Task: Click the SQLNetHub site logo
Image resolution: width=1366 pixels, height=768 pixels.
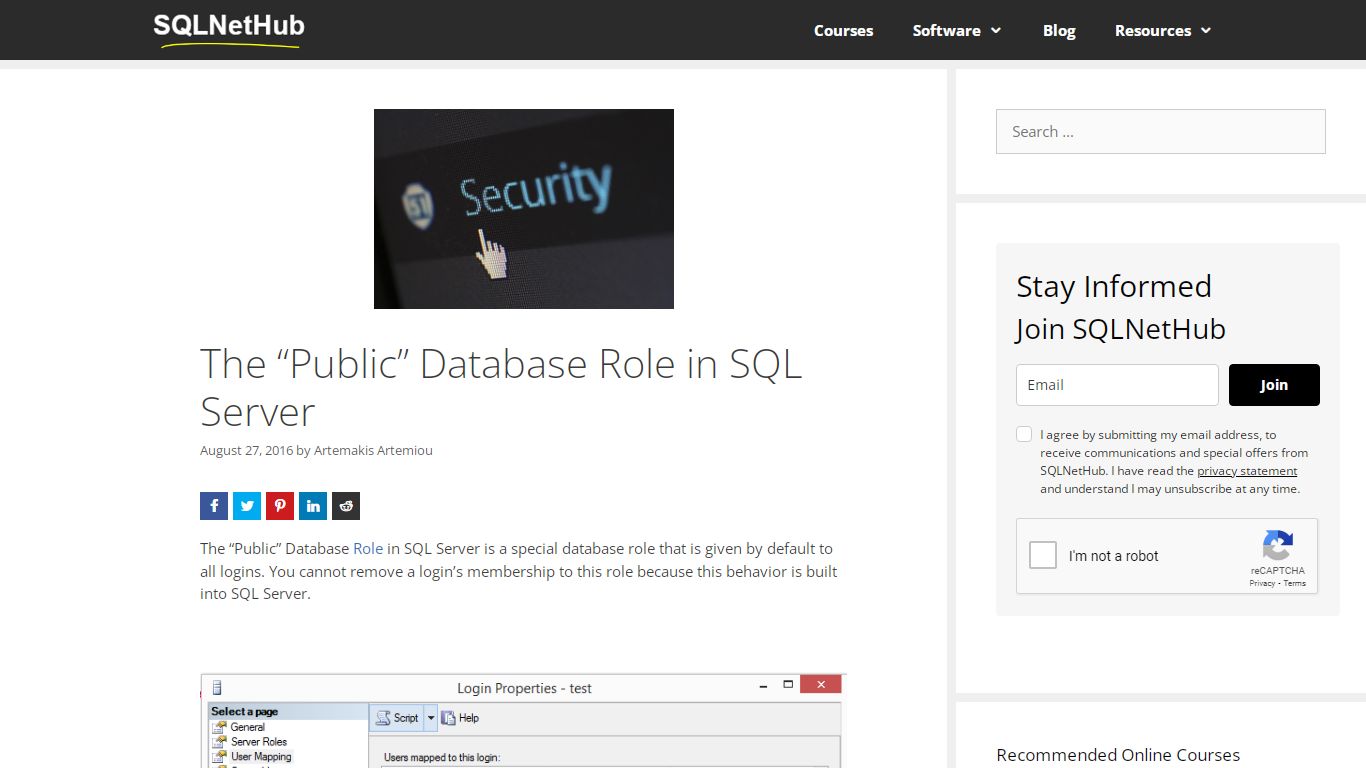Action: coord(229,28)
